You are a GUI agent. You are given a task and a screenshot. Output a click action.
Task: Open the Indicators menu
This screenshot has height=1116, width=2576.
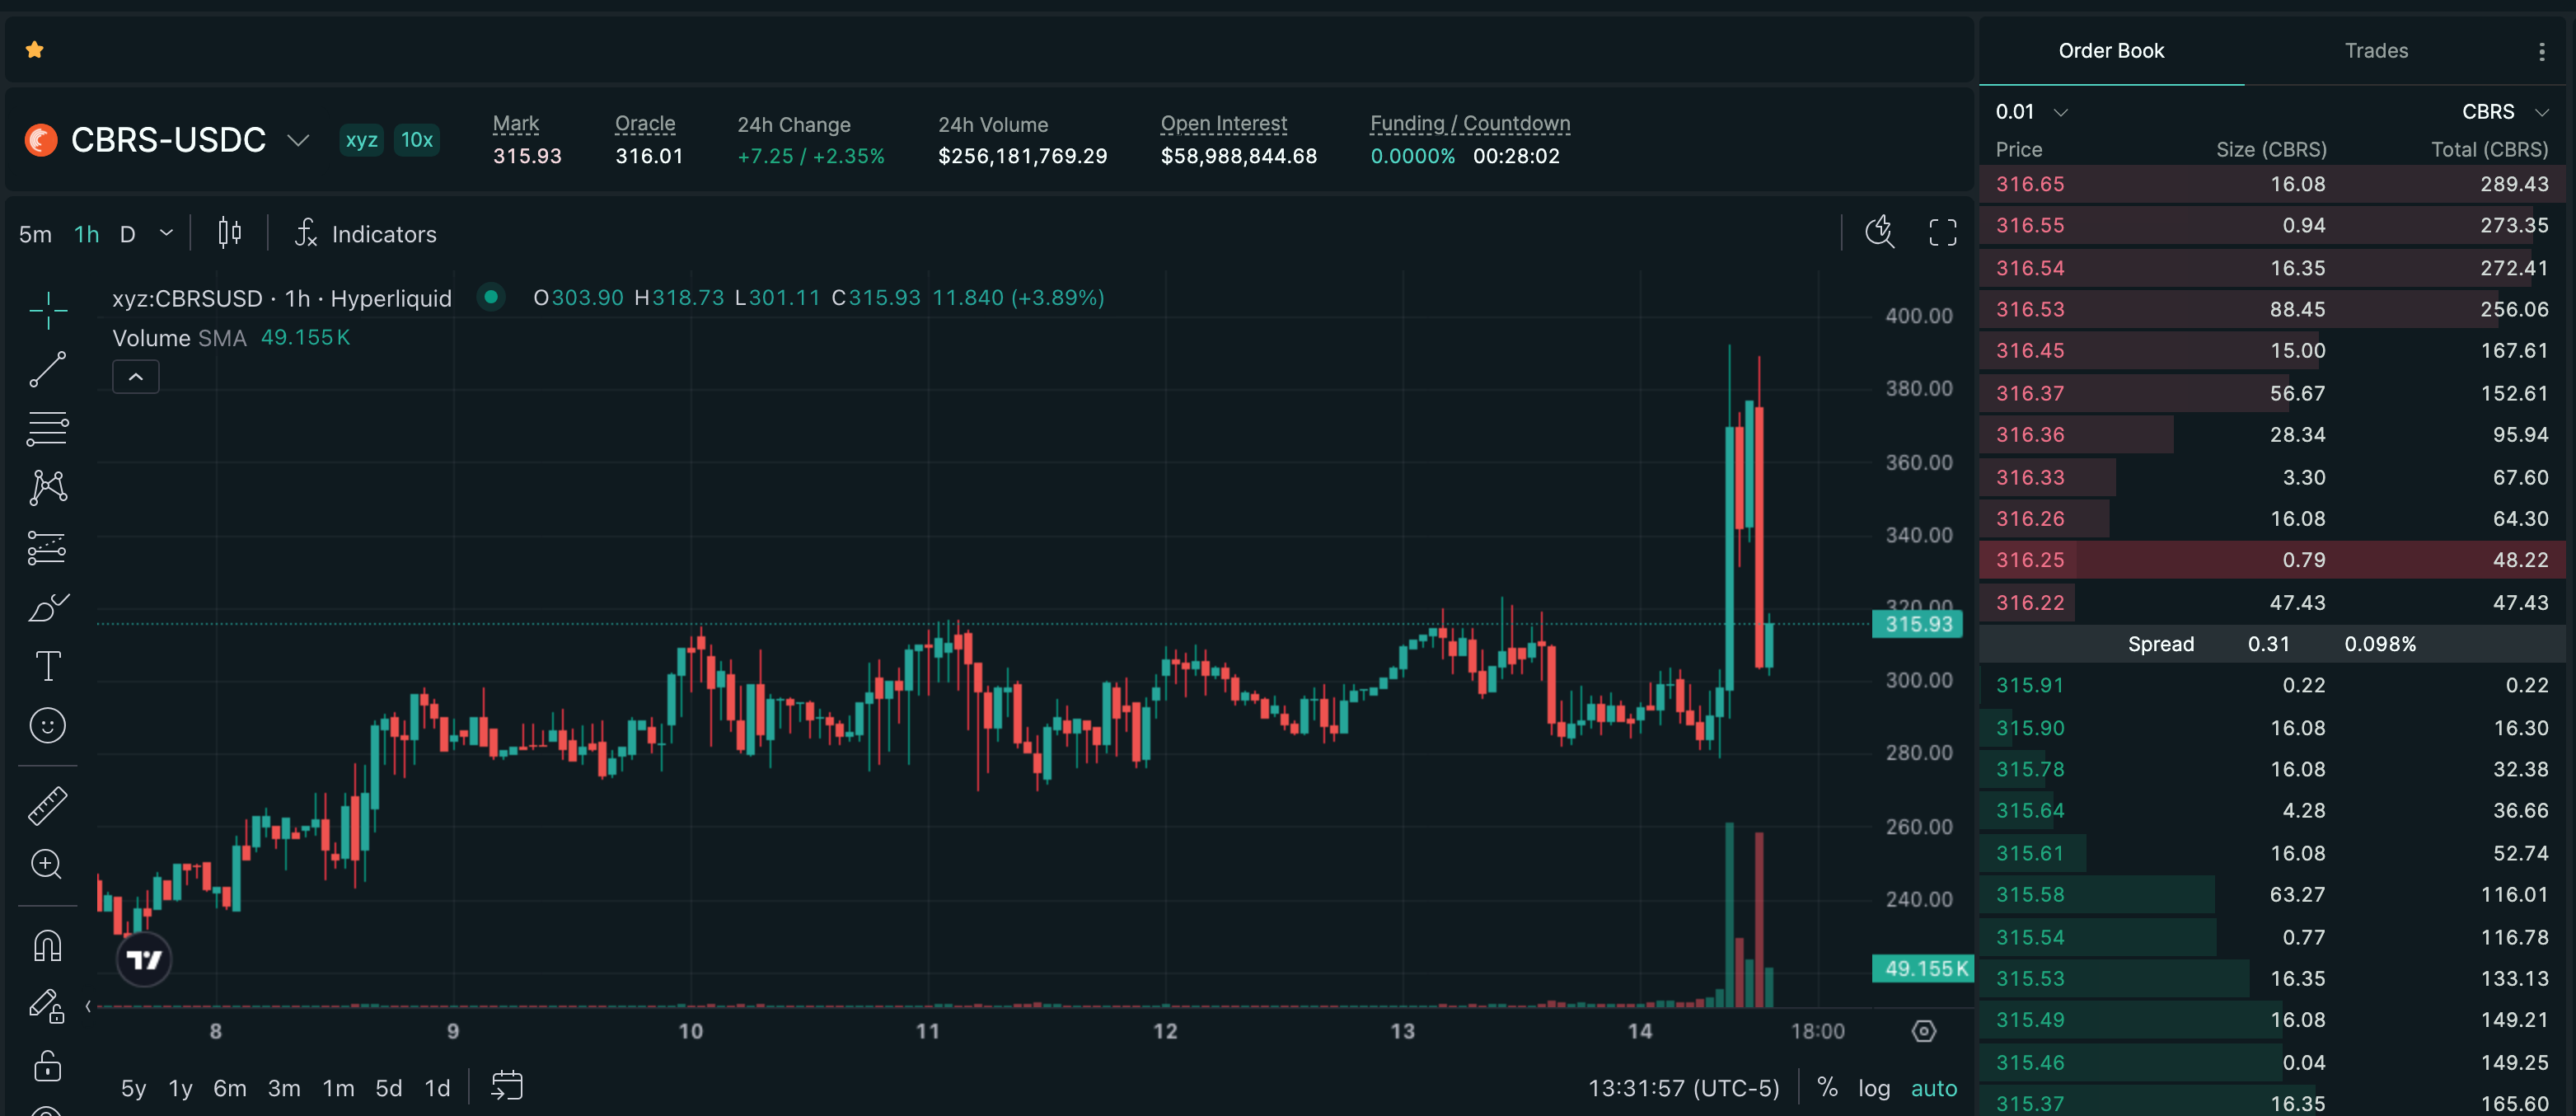click(x=365, y=234)
